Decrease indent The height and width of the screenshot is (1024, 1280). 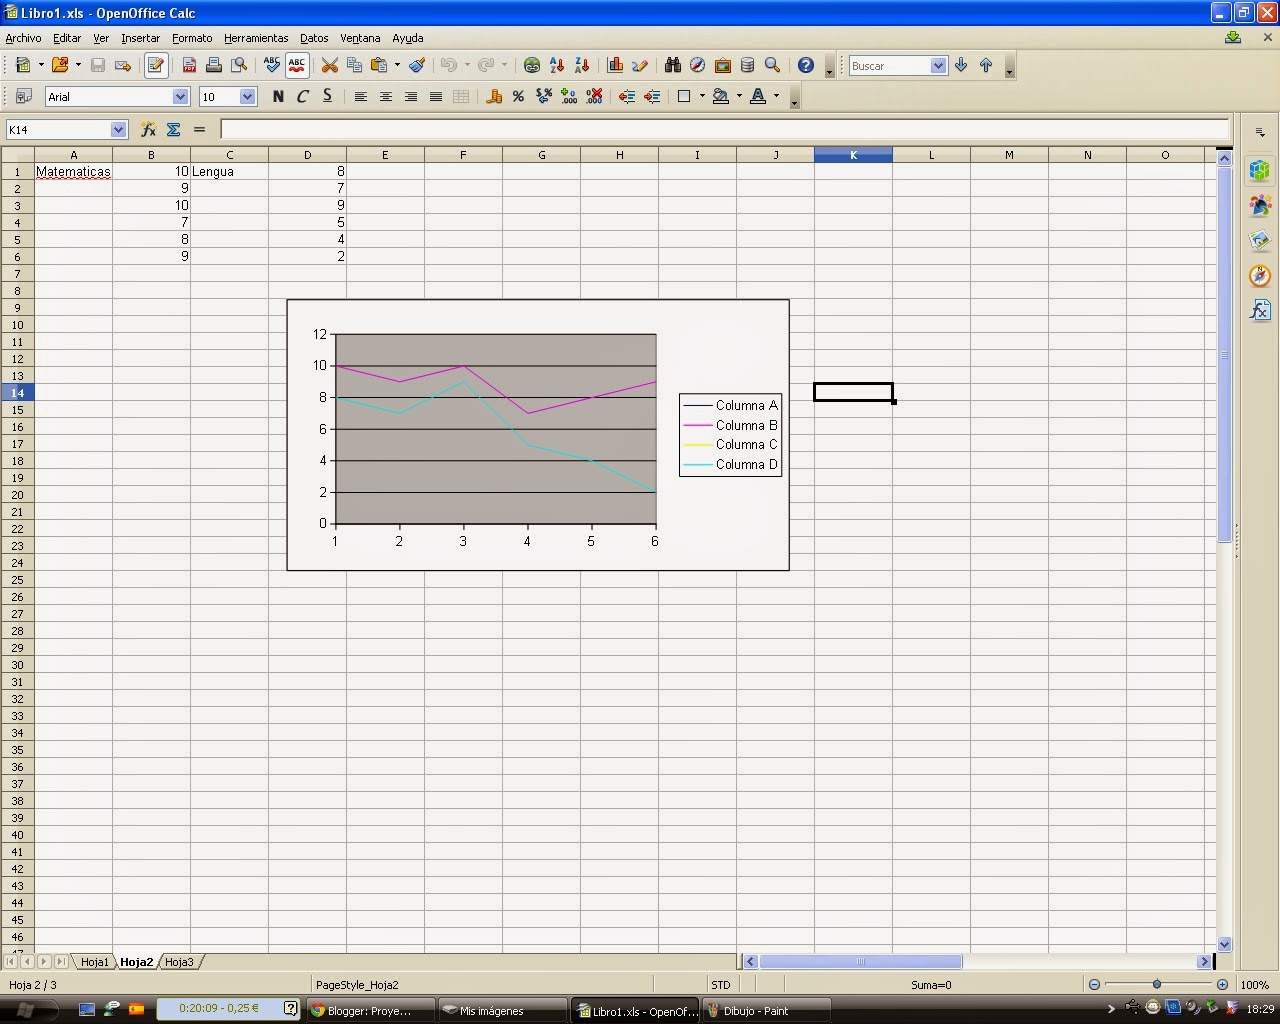click(x=627, y=96)
